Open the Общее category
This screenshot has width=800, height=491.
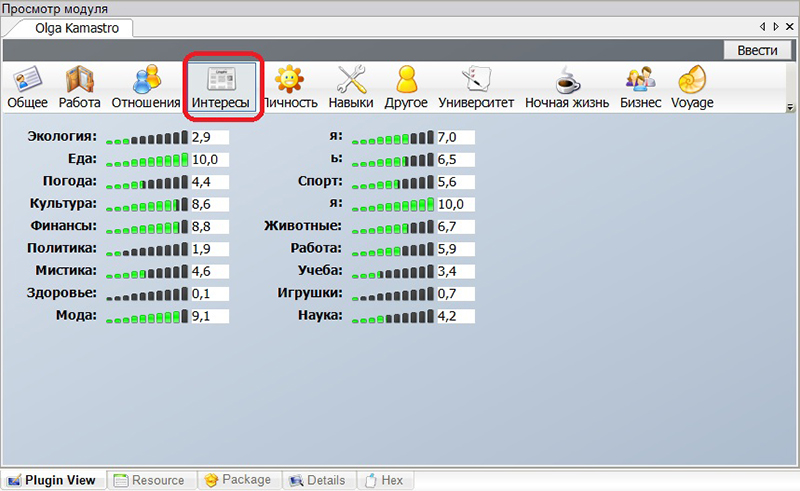click(x=27, y=87)
